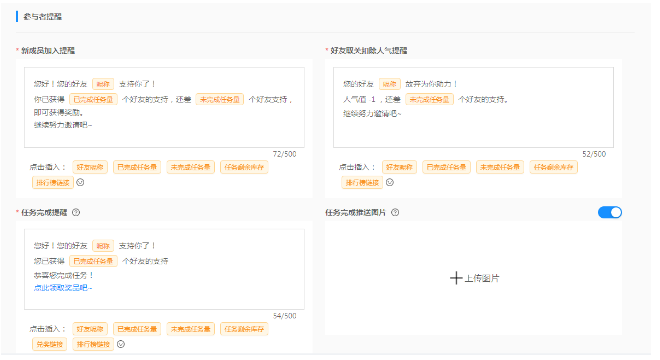The width and height of the screenshot is (660, 360).
Task: Open help icon beside 任务完成提醒 label
Action: (76, 212)
